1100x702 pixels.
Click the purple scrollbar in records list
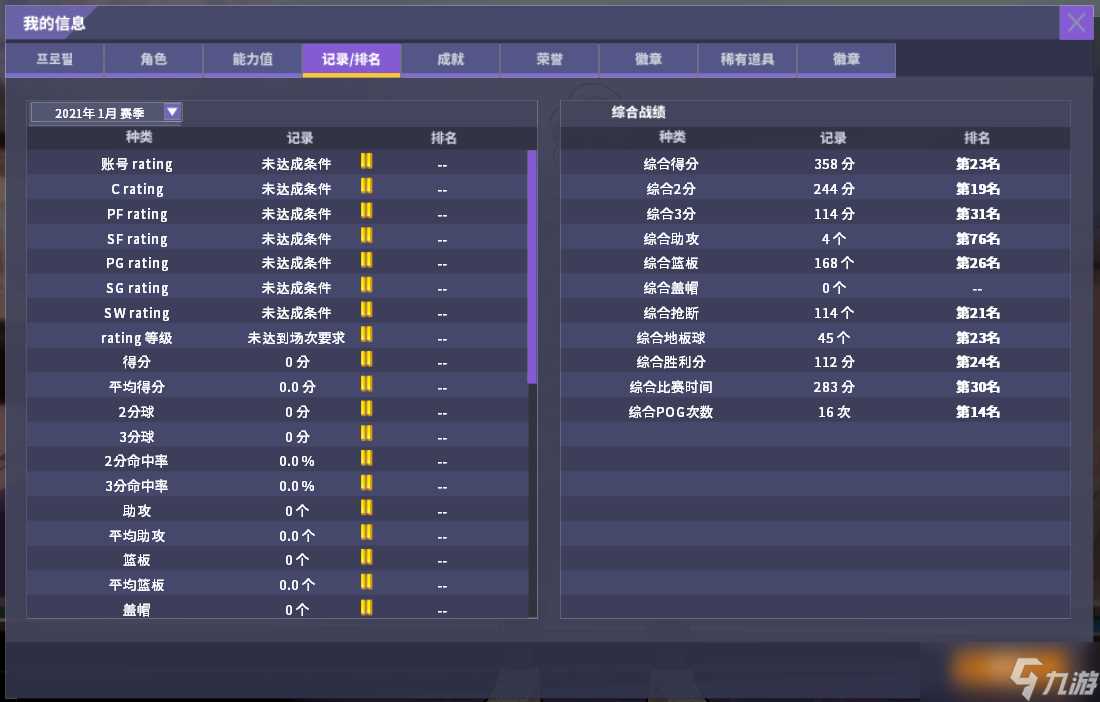(x=532, y=267)
